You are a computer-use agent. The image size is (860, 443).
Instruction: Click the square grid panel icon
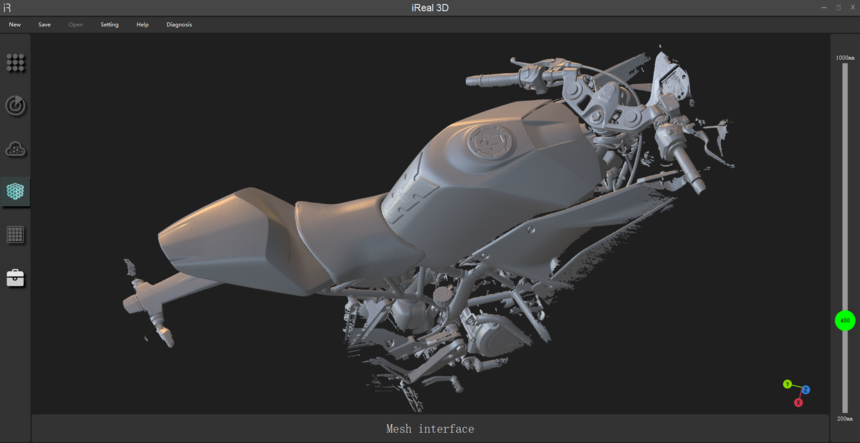tap(15, 235)
